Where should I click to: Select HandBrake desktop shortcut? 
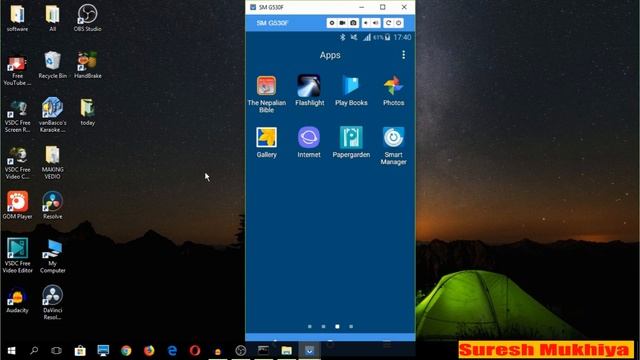pyautogui.click(x=88, y=64)
